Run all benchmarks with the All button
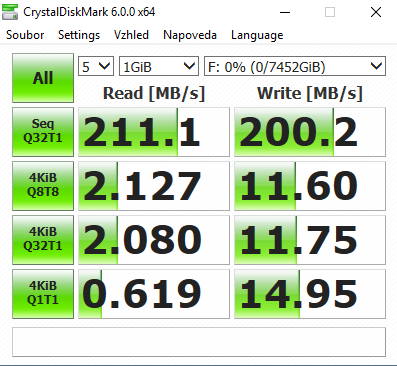Screen dimensions: 397x366 tap(43, 78)
